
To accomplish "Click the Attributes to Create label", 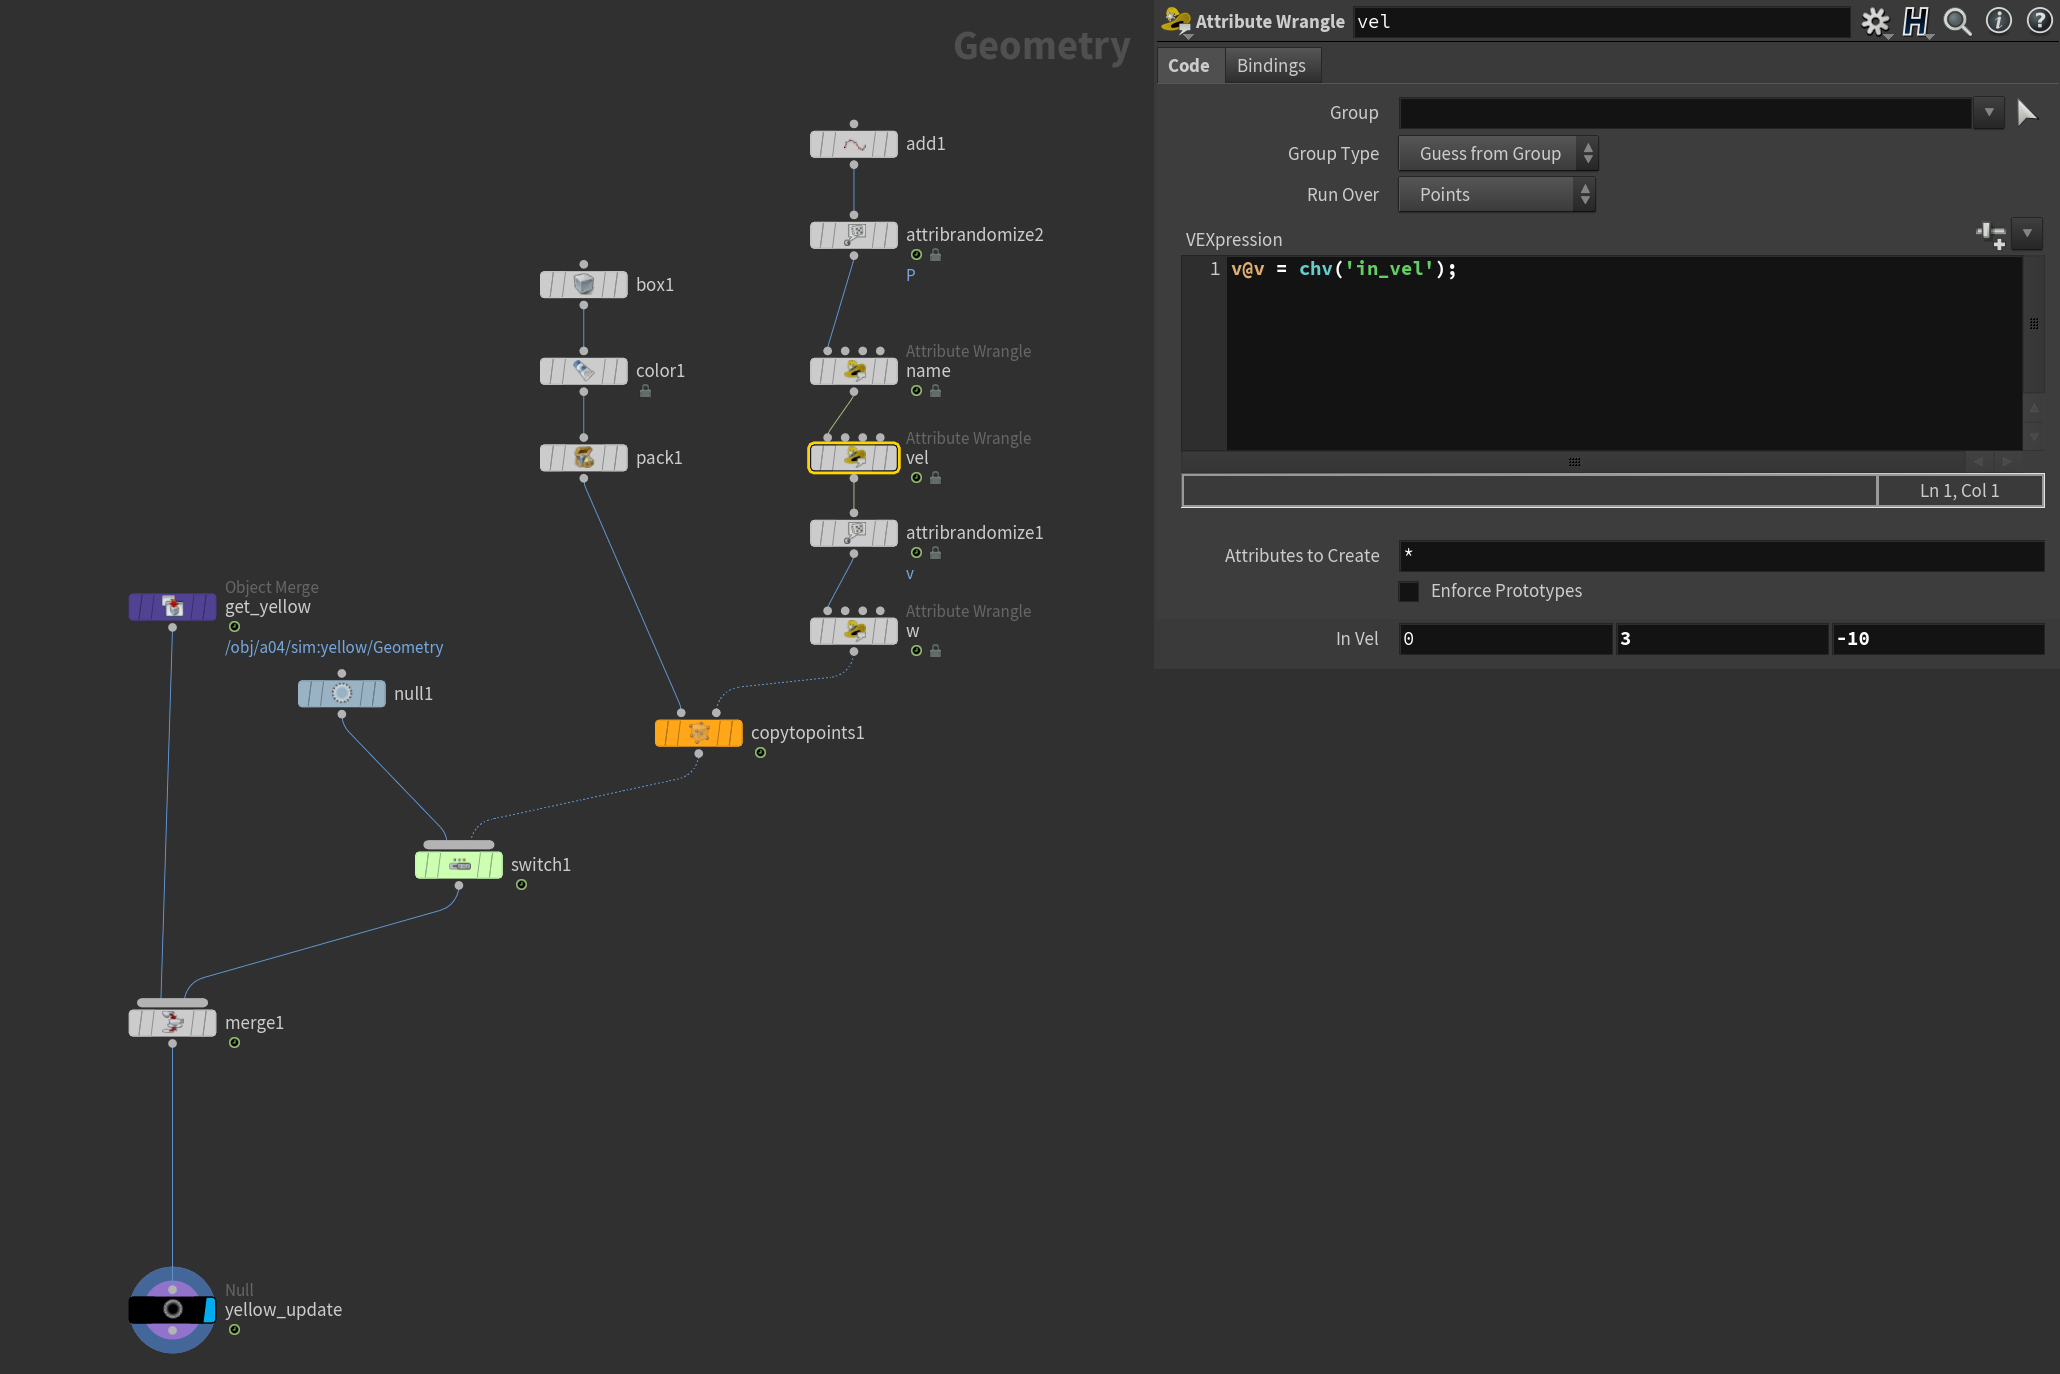I will coord(1302,556).
